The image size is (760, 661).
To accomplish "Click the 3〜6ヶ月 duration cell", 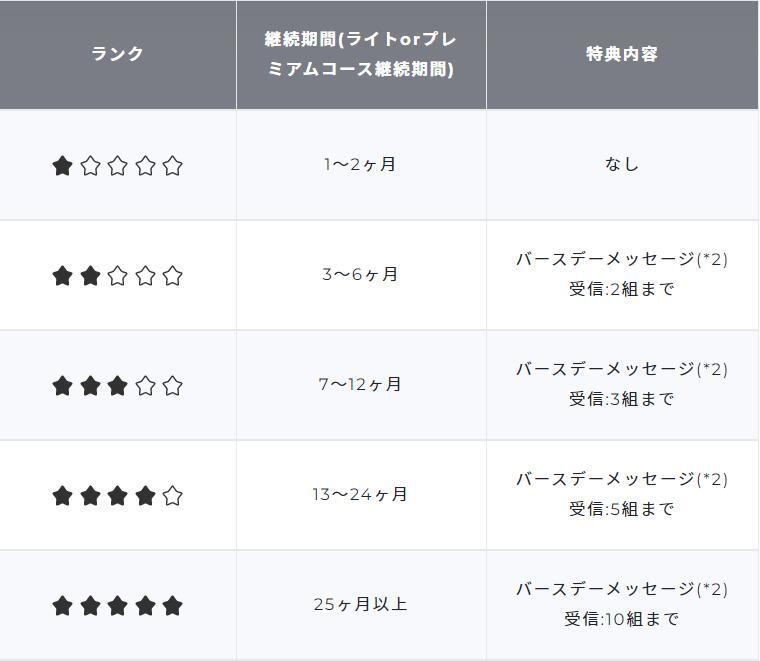I will tap(361, 275).
